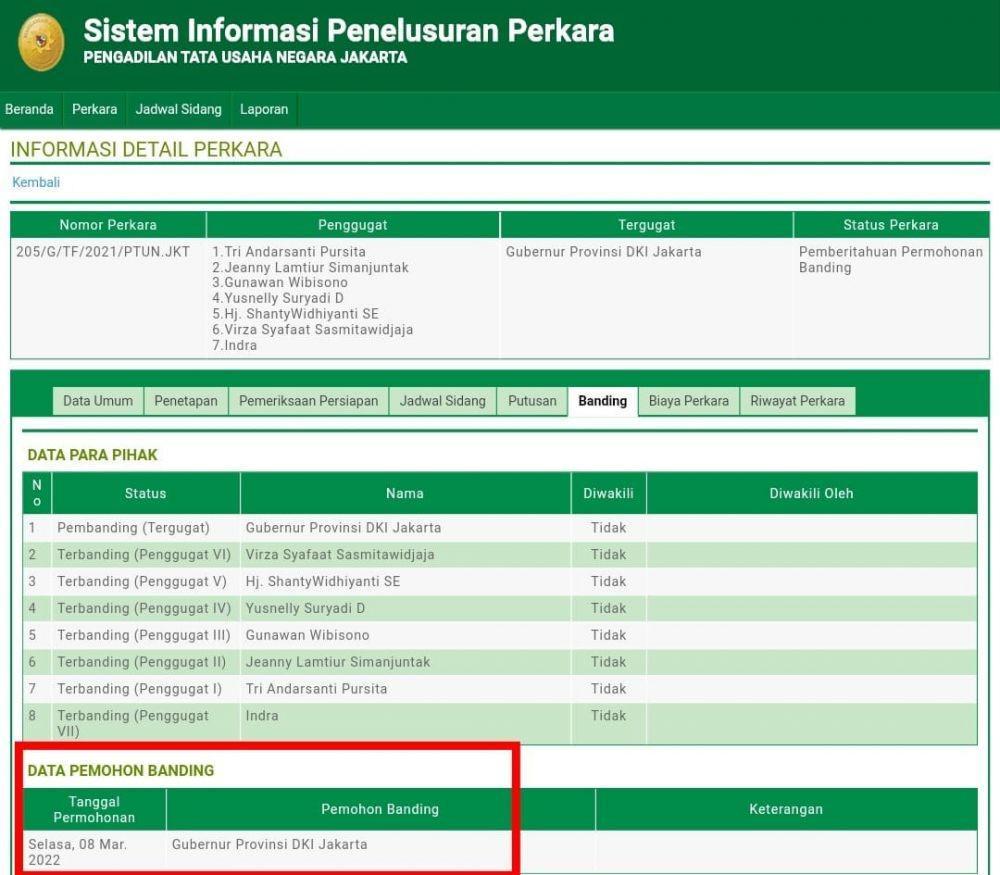Open the Perkara menu
The width and height of the screenshot is (1000, 875).
point(94,110)
